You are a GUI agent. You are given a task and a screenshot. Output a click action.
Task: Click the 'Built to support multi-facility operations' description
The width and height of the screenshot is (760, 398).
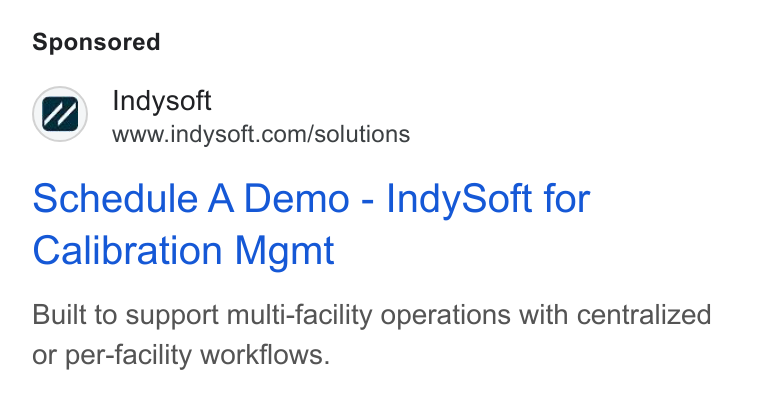(372, 334)
